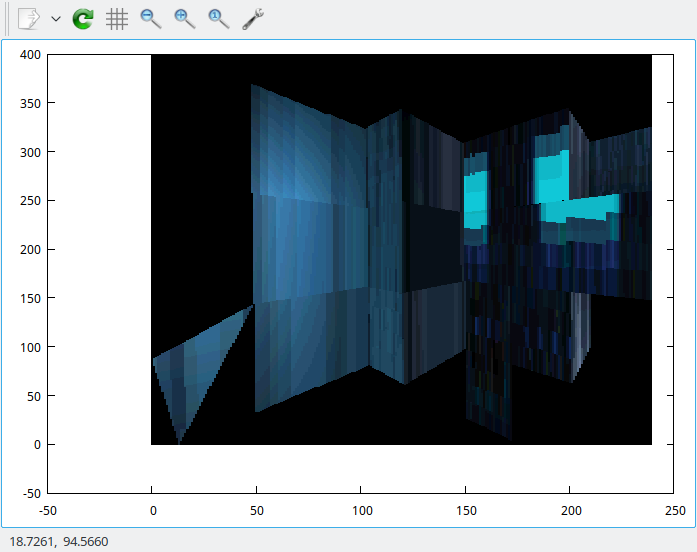
Task: Click y-axis label 300
Action: tap(30, 152)
